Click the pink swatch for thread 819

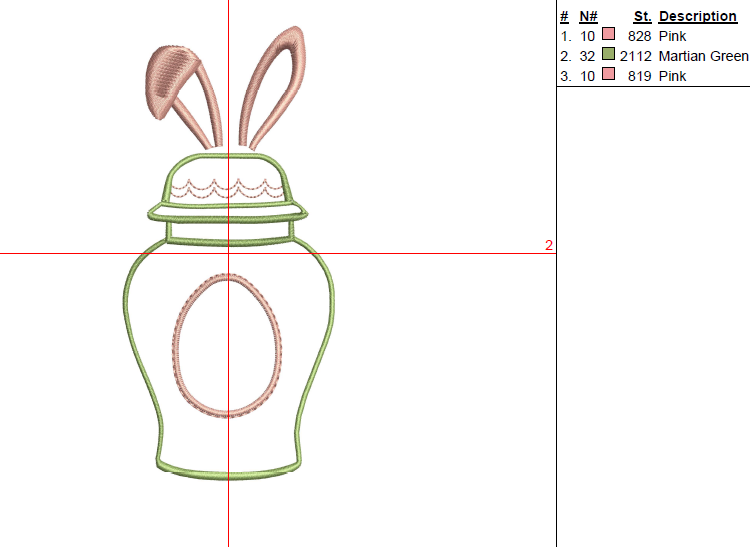coord(608,74)
